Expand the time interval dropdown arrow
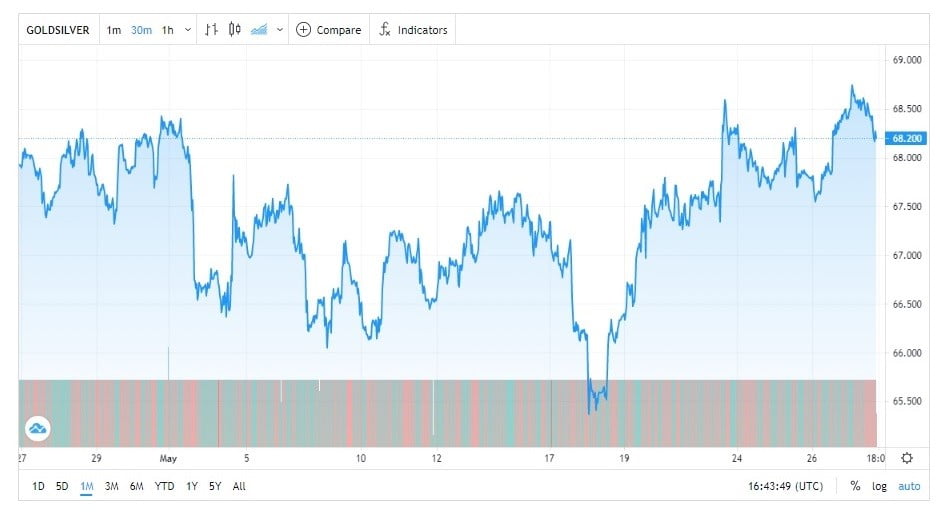 [186, 30]
